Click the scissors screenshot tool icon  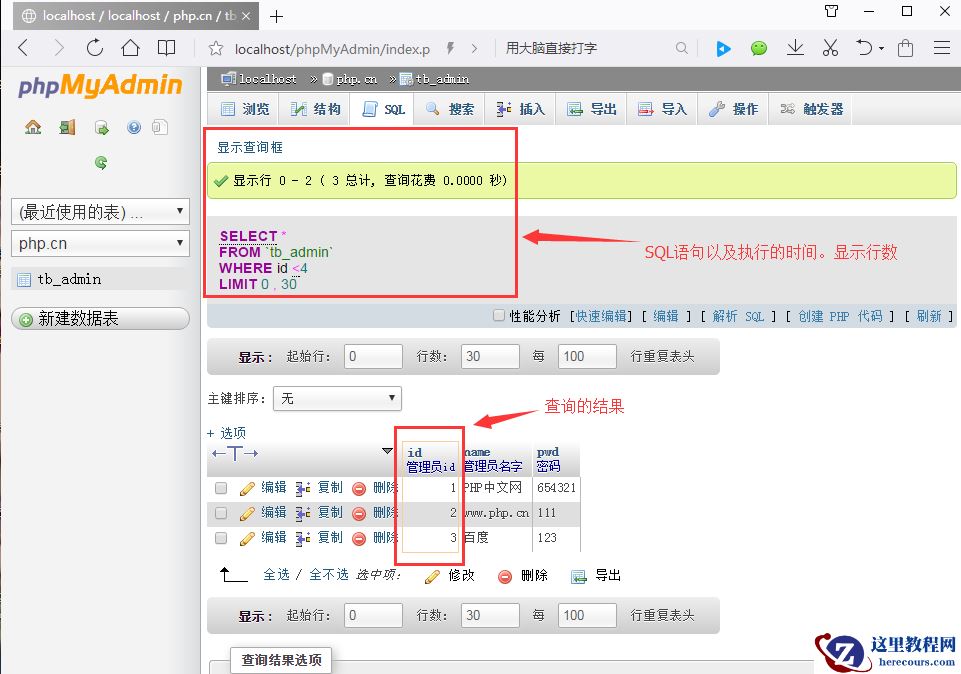(830, 48)
